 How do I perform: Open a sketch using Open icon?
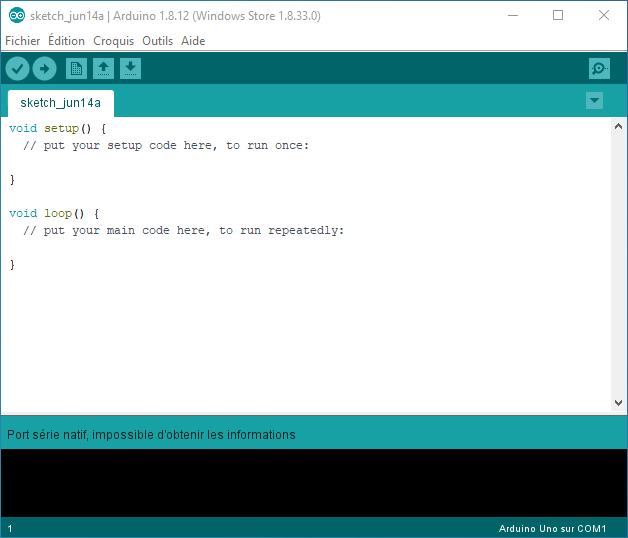coord(103,68)
